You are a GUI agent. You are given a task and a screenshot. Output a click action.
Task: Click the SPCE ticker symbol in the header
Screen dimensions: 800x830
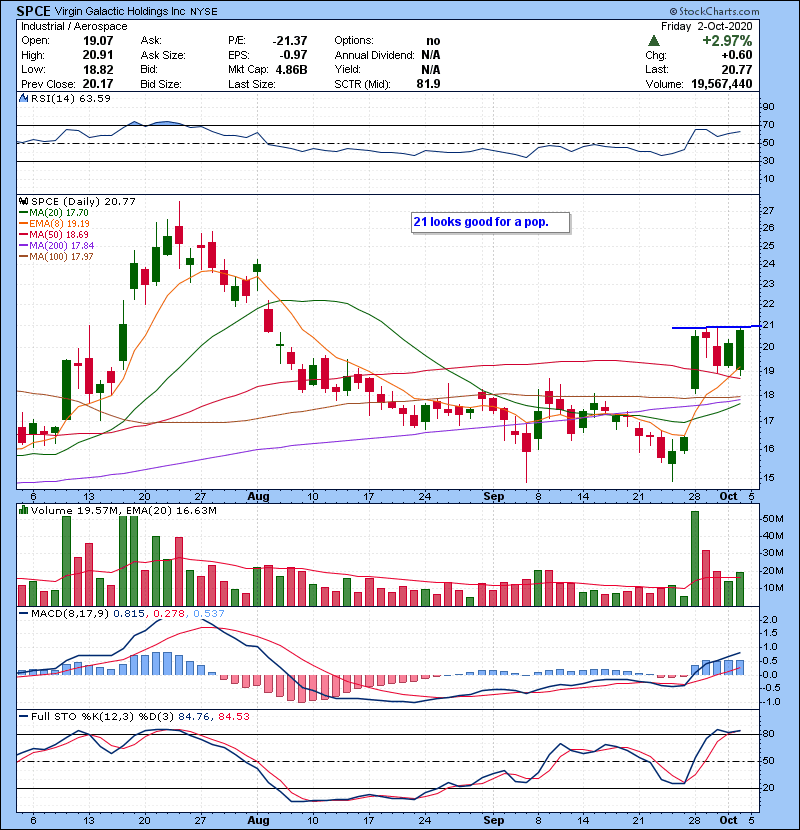tap(34, 11)
